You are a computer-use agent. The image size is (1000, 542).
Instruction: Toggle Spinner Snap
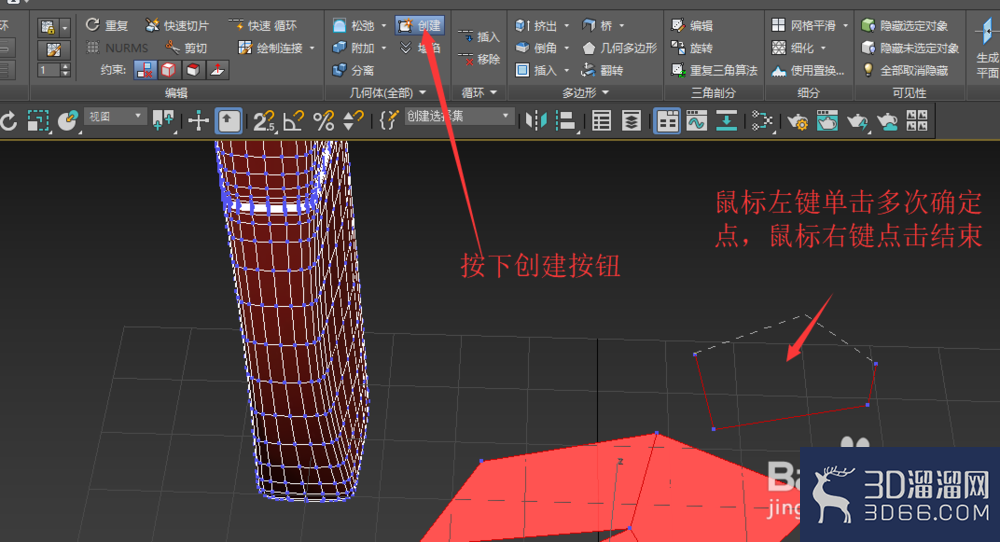[x=353, y=120]
